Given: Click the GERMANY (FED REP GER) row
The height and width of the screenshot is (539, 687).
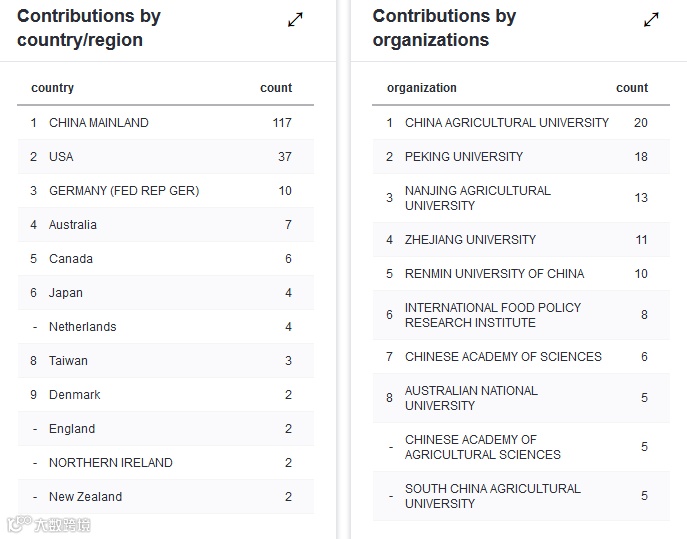Looking at the screenshot, I should [124, 191].
